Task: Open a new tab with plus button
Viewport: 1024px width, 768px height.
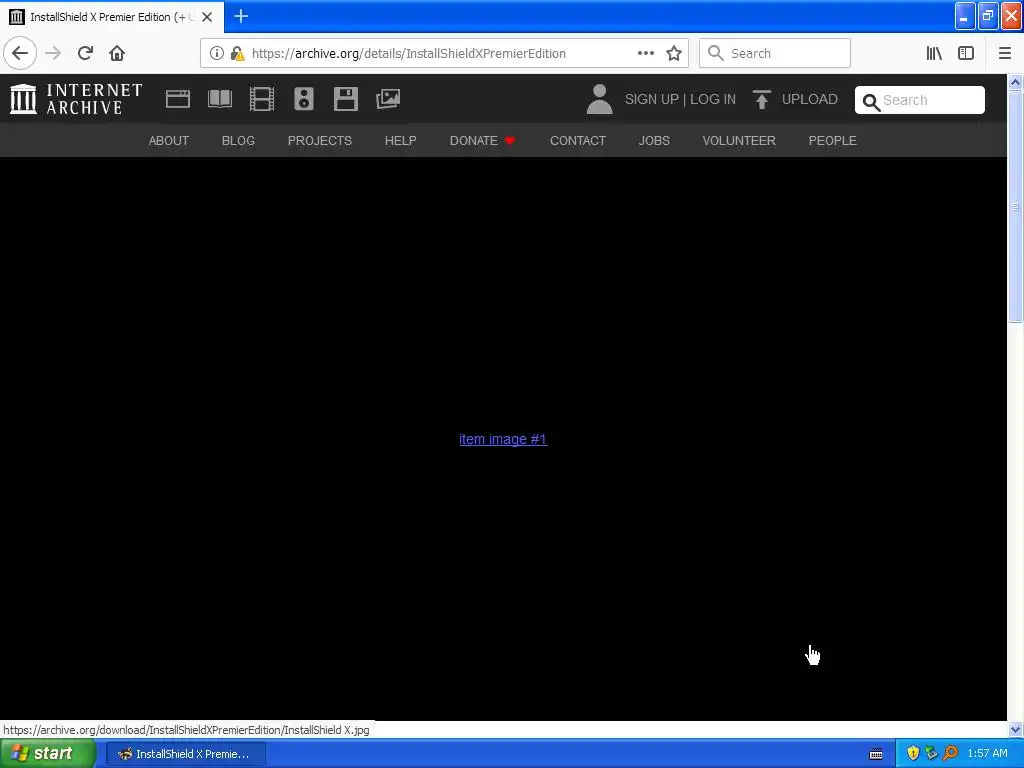Action: coord(241,16)
